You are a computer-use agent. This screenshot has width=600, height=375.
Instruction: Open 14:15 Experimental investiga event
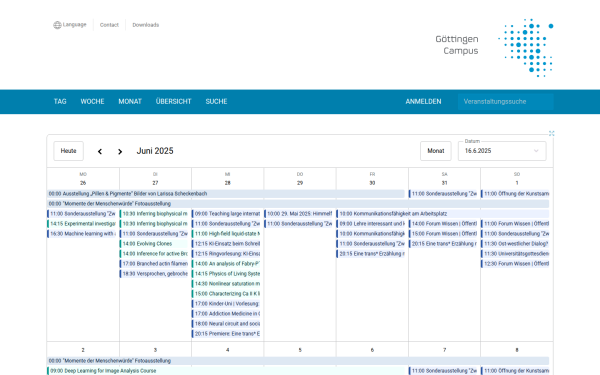tap(82, 223)
